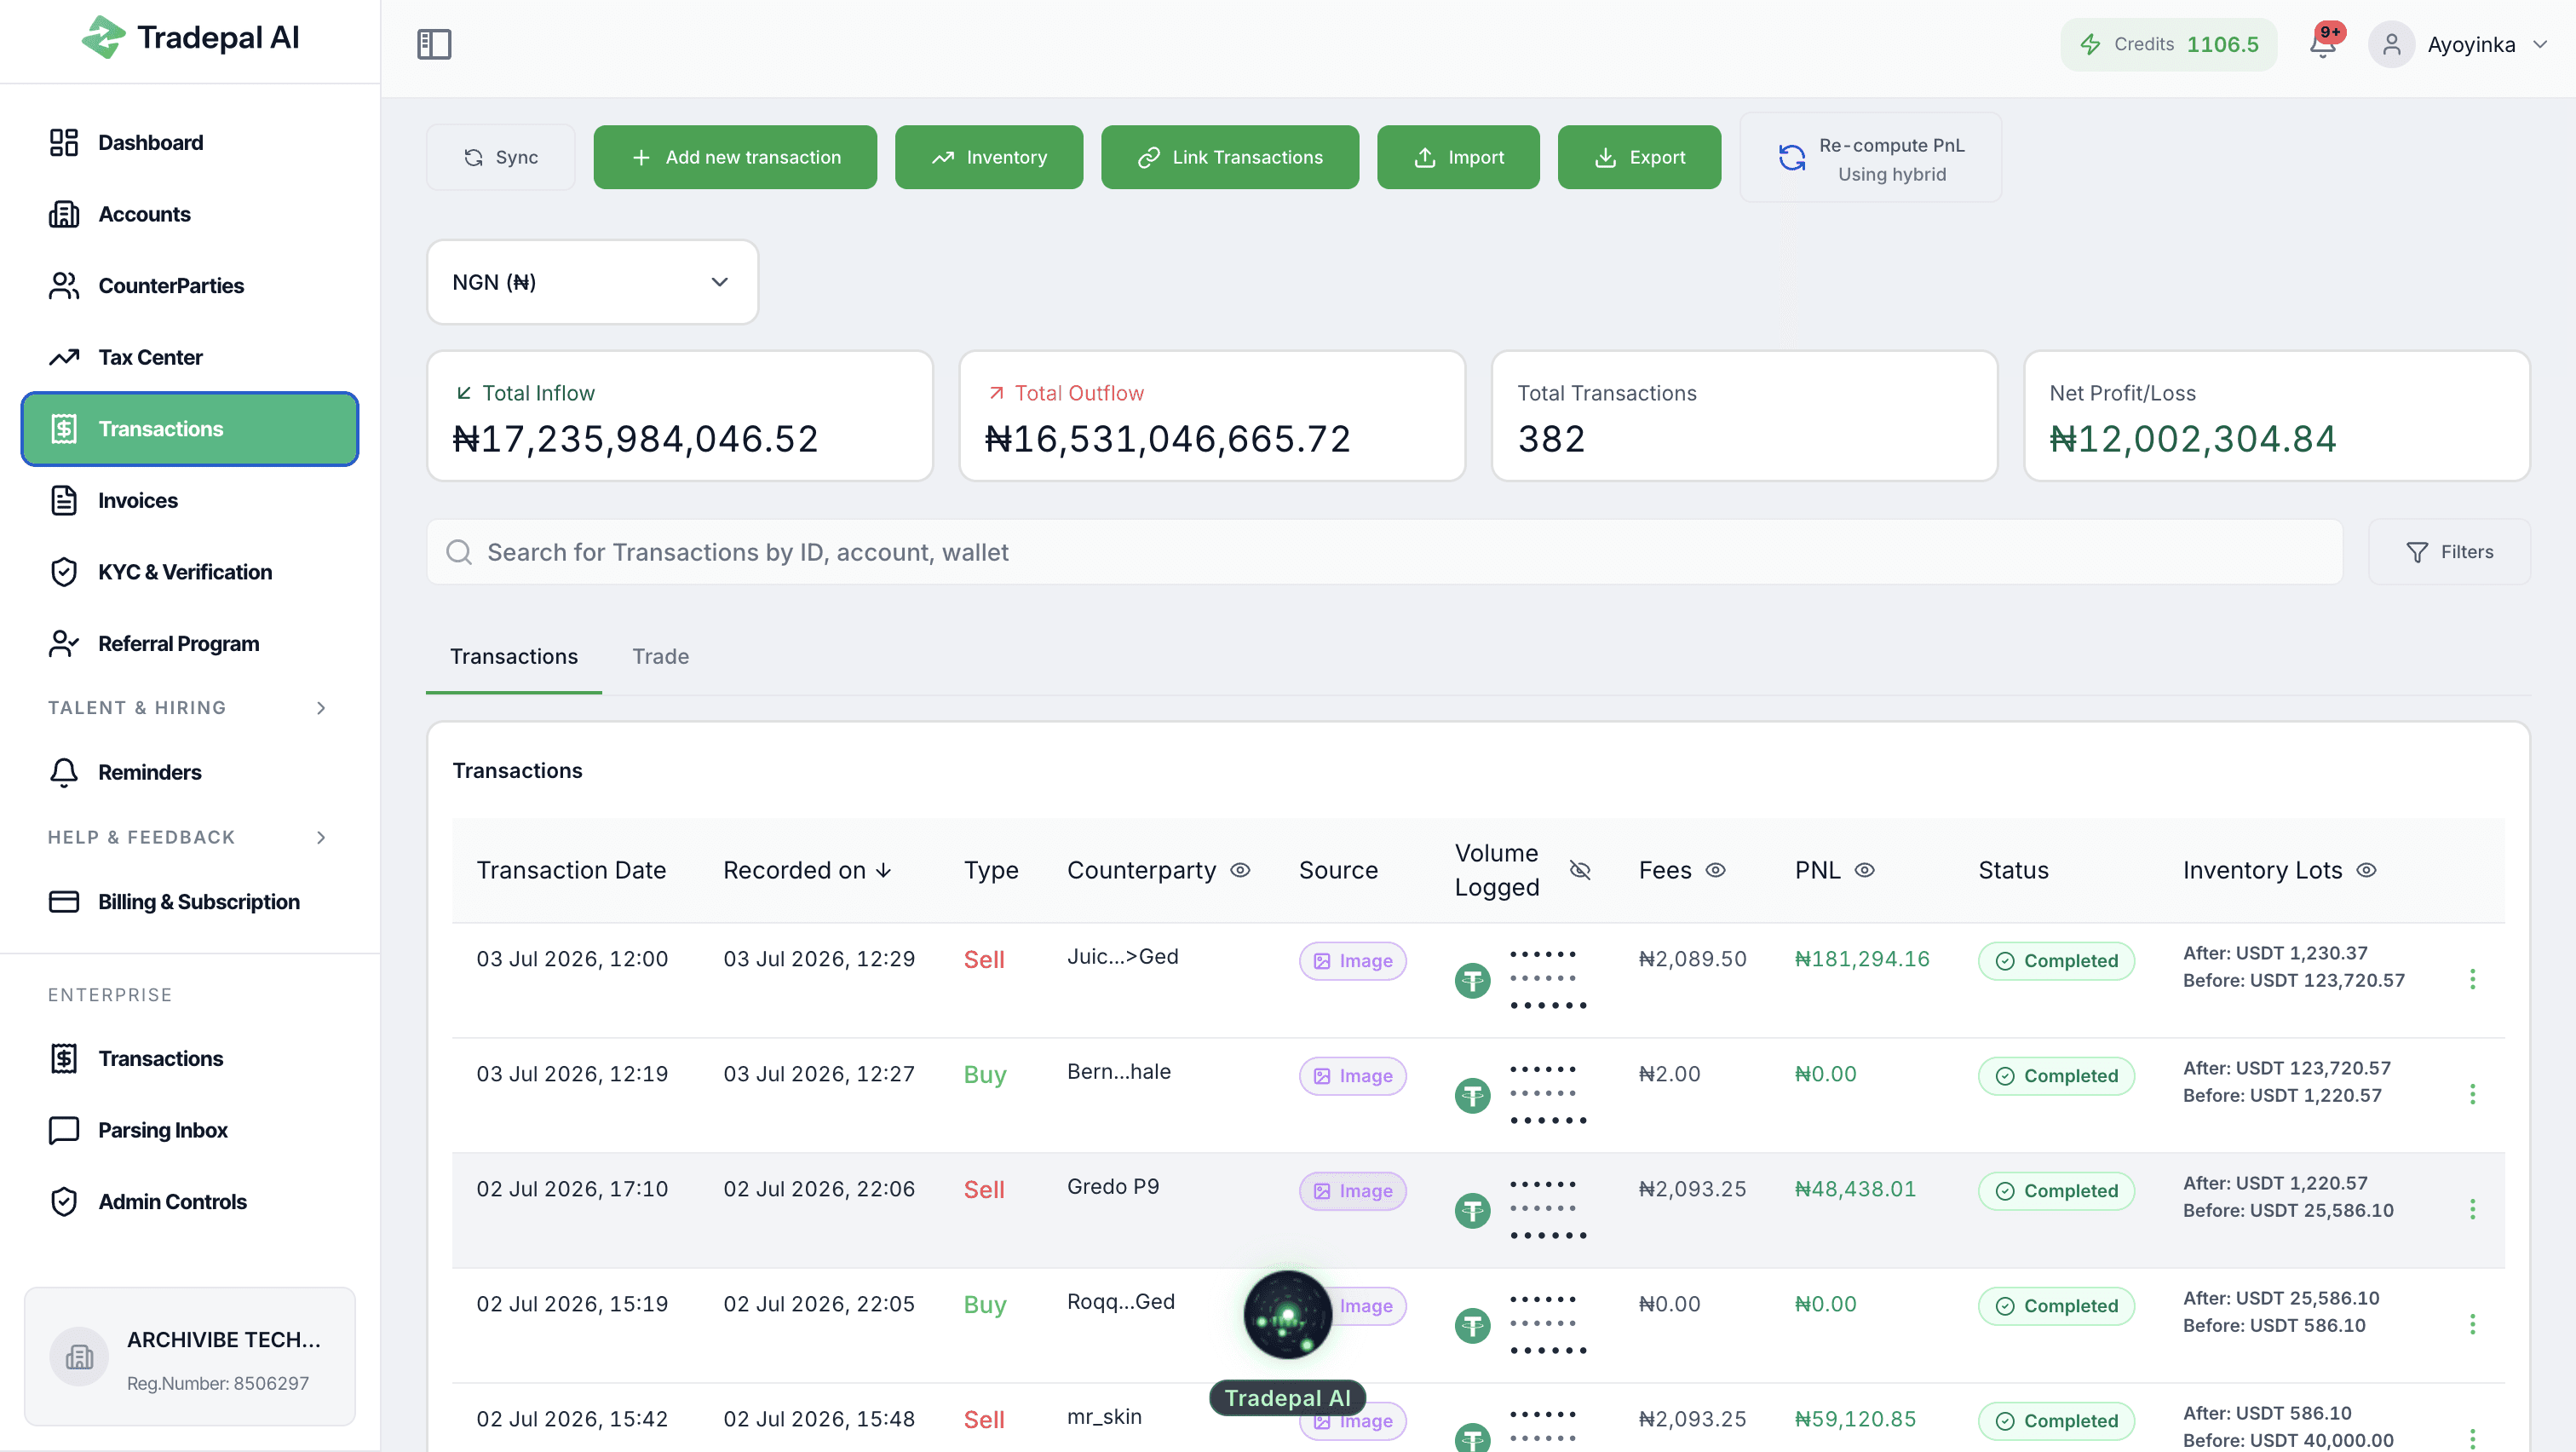This screenshot has width=2576, height=1452.
Task: Click the Net Profit/Loss value ₦12,002,304.84
Action: pos(2192,439)
